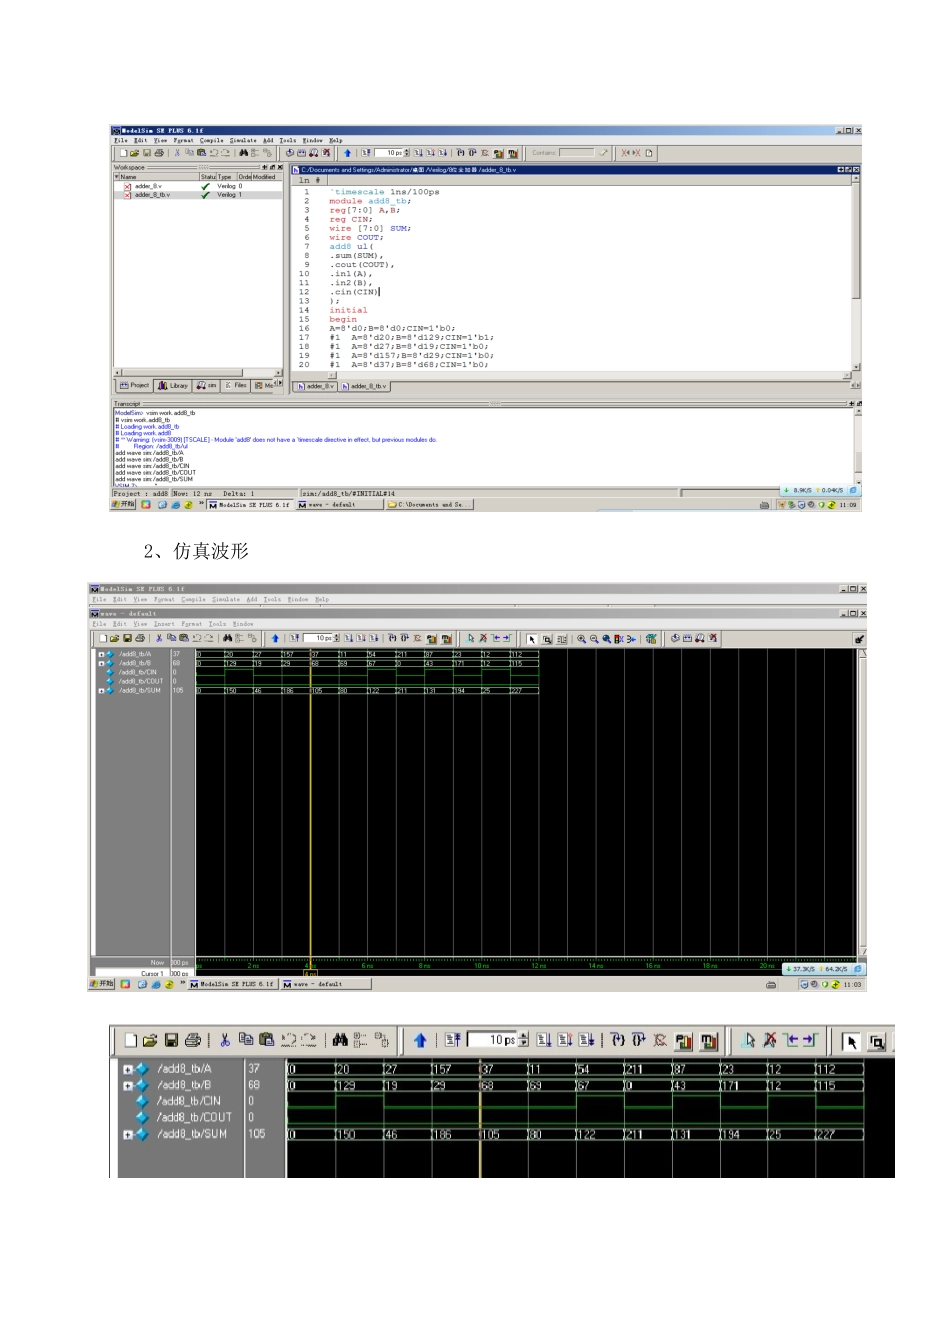Click the Save disk icon in the enlarged wave toolbar
This screenshot has width=950, height=1344.
pyautogui.click(x=171, y=1040)
